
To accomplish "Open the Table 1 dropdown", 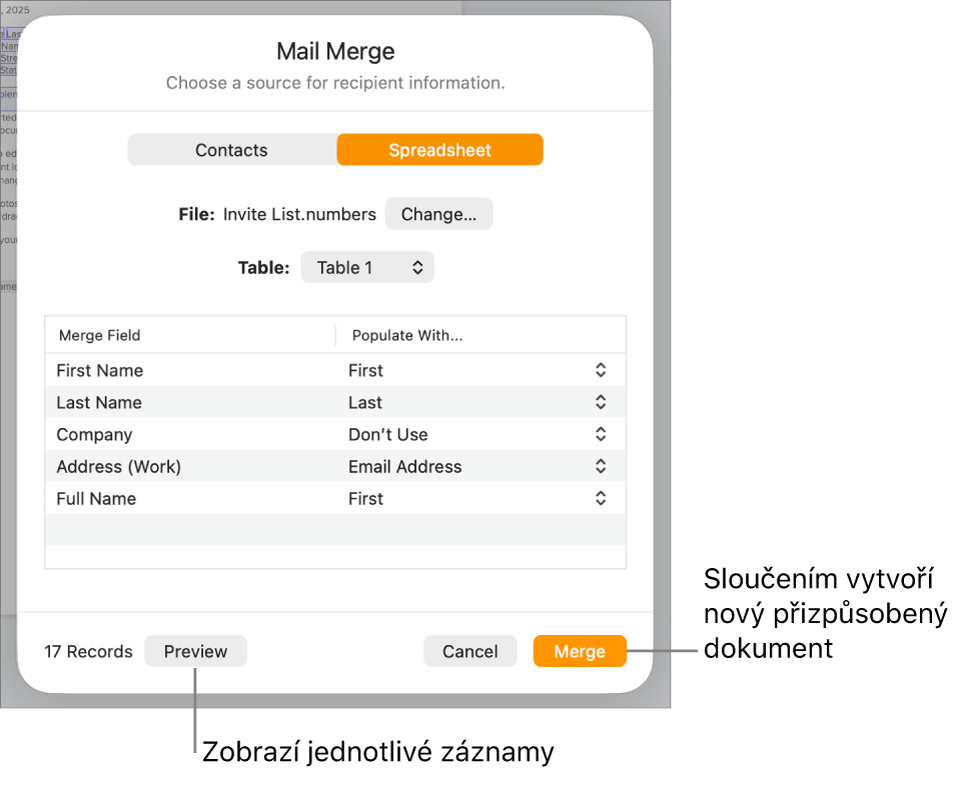I will 367,267.
